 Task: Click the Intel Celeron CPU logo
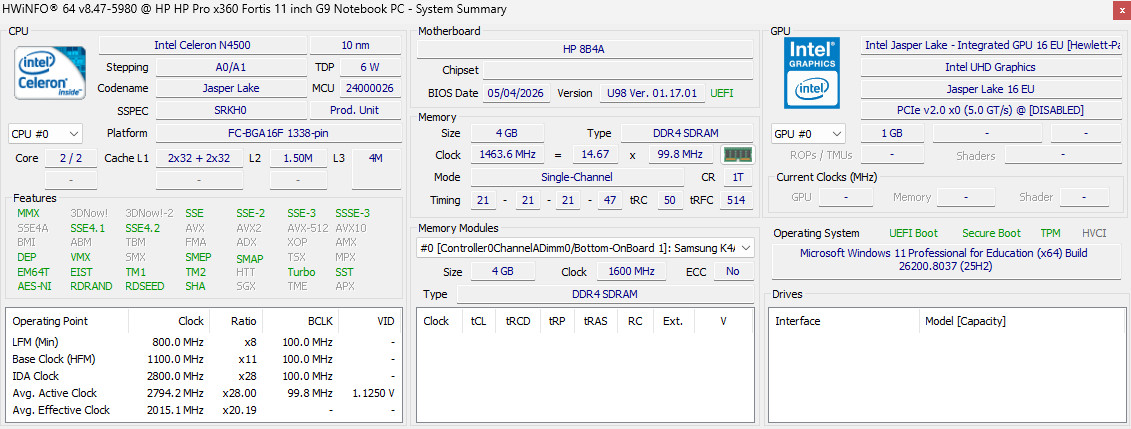coord(50,73)
